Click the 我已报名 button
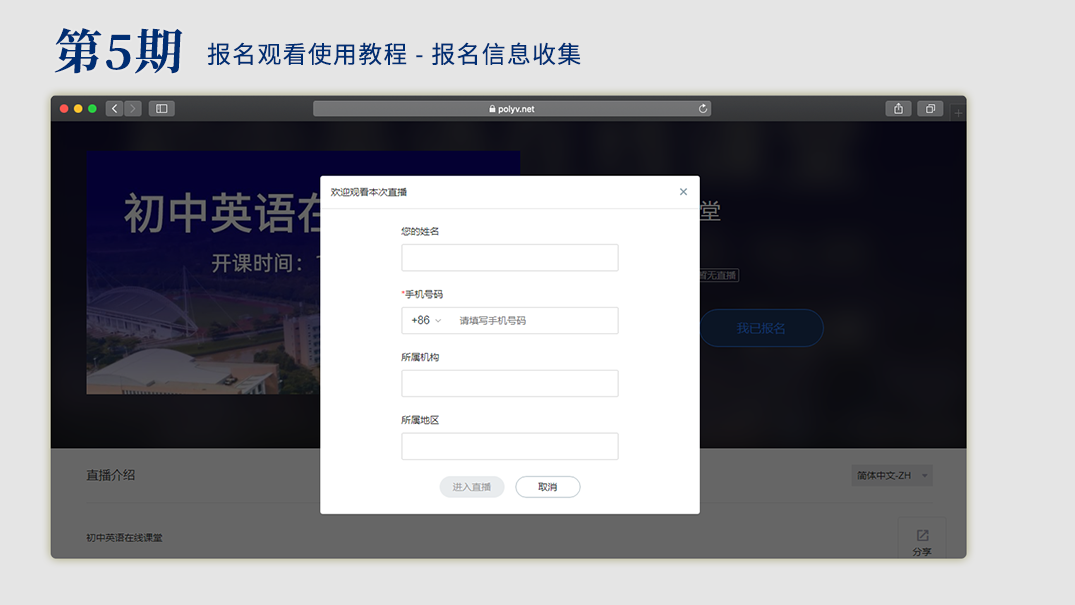1075x605 pixels. click(x=761, y=328)
